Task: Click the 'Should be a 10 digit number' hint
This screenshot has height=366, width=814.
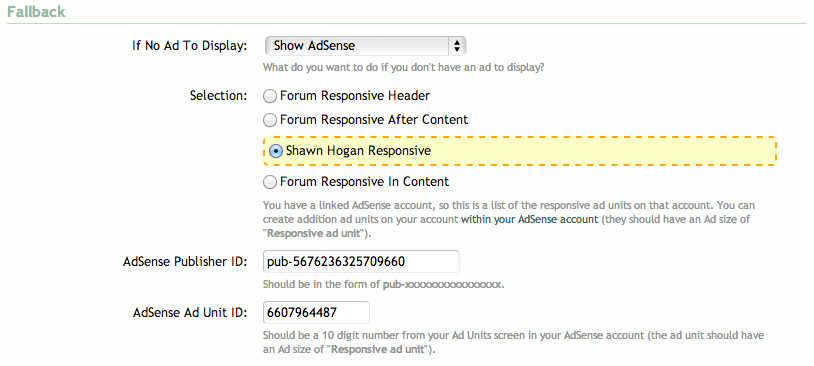Action: click(x=513, y=343)
